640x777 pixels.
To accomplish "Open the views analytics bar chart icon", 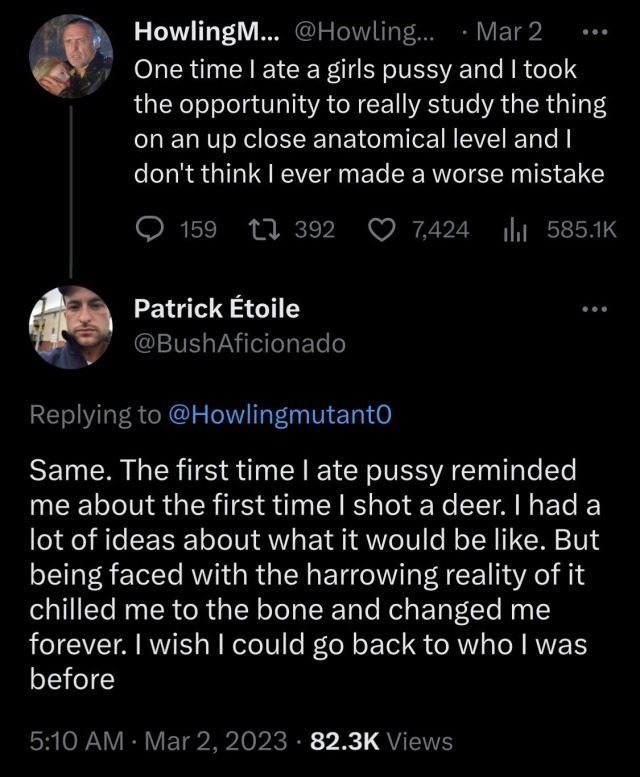I will tap(513, 230).
